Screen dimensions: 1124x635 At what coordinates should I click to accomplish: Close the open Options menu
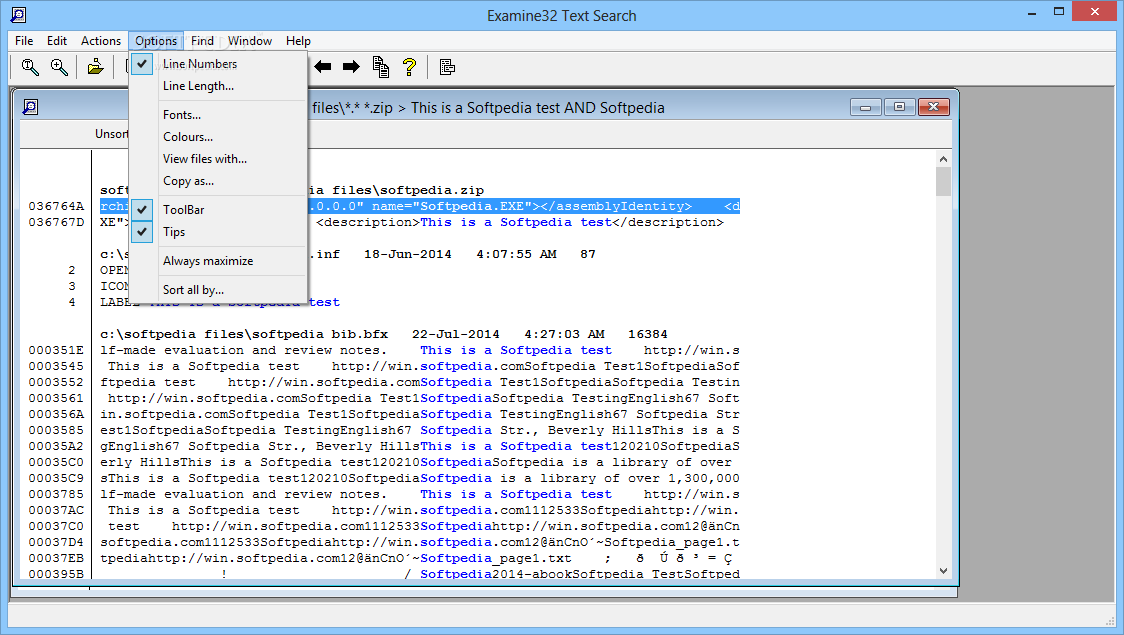(156, 41)
